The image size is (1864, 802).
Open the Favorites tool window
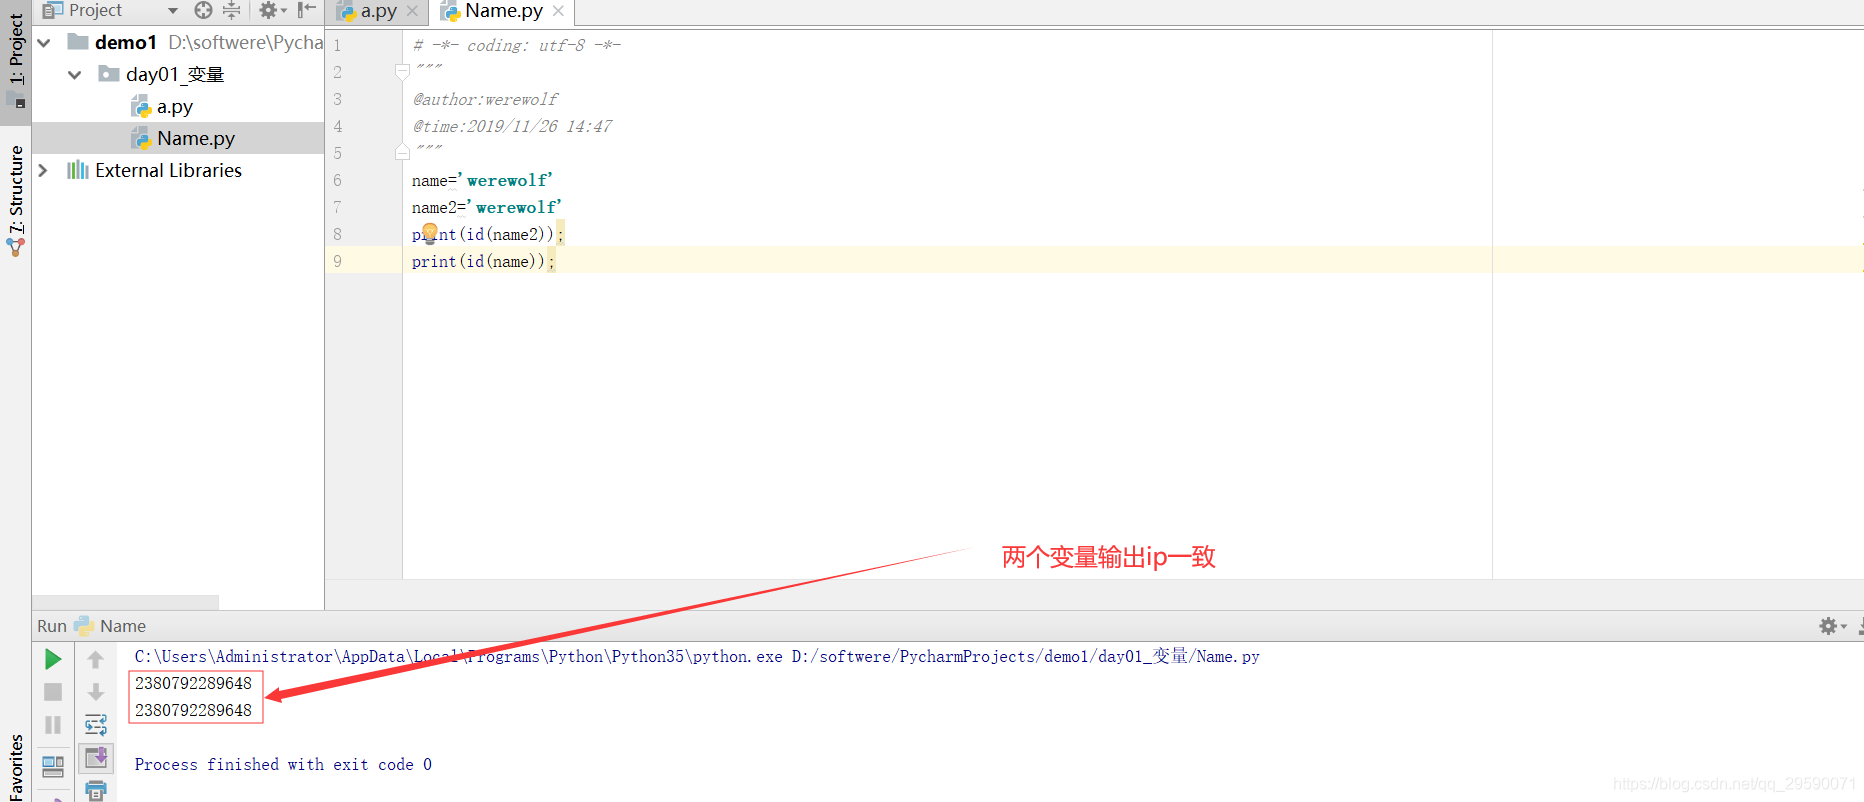tap(15, 767)
